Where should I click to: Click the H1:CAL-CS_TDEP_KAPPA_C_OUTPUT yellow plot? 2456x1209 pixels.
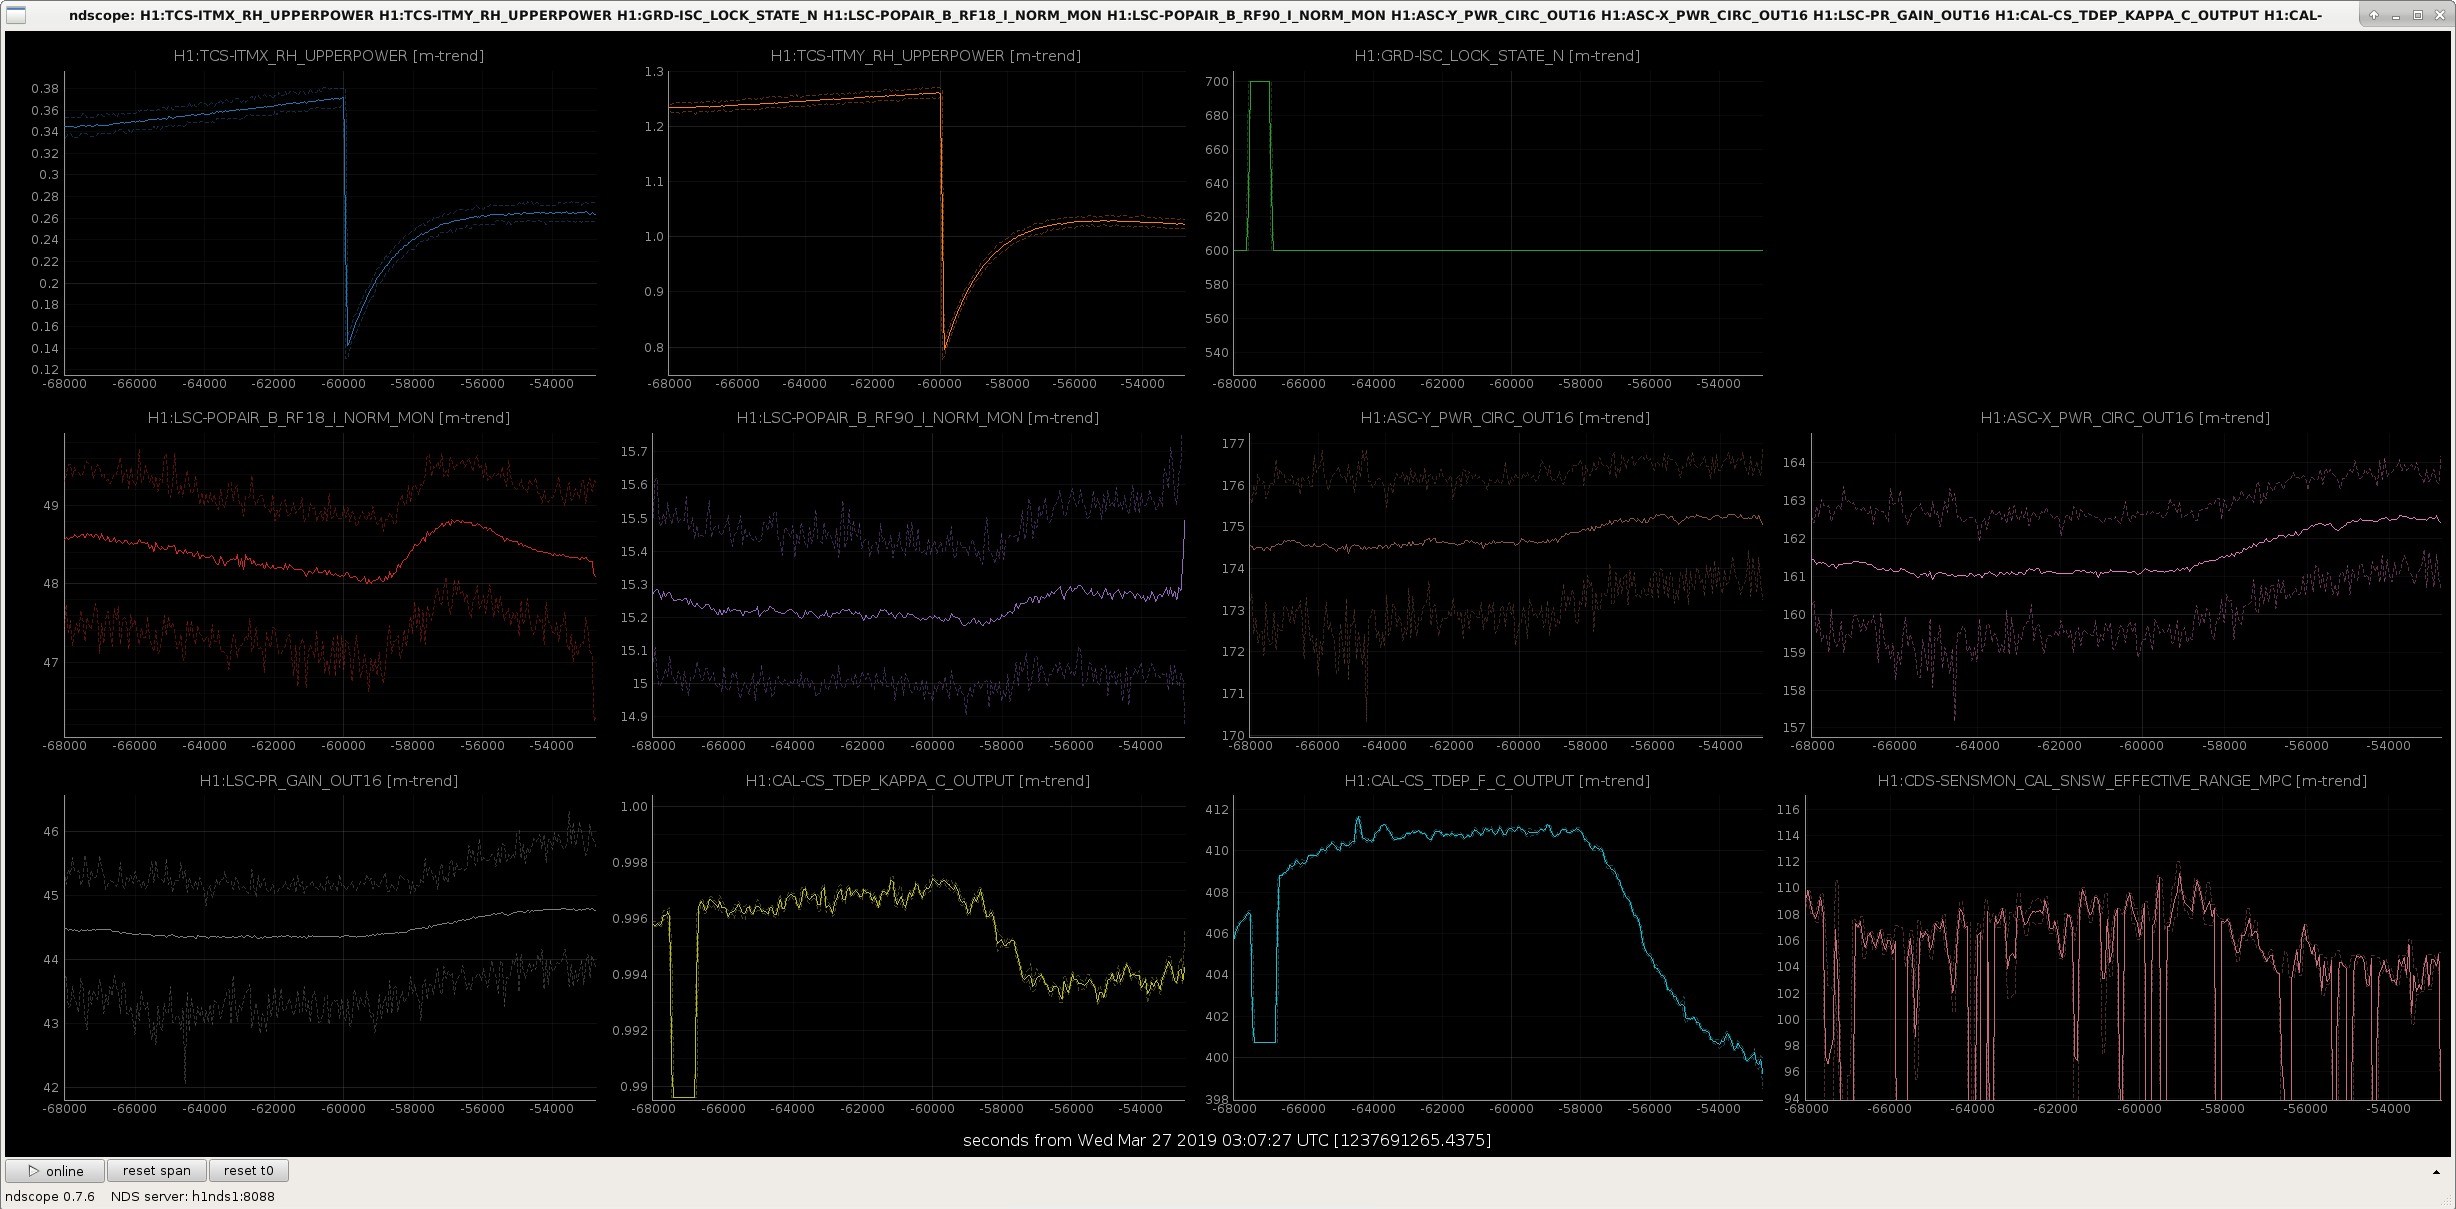[919, 948]
